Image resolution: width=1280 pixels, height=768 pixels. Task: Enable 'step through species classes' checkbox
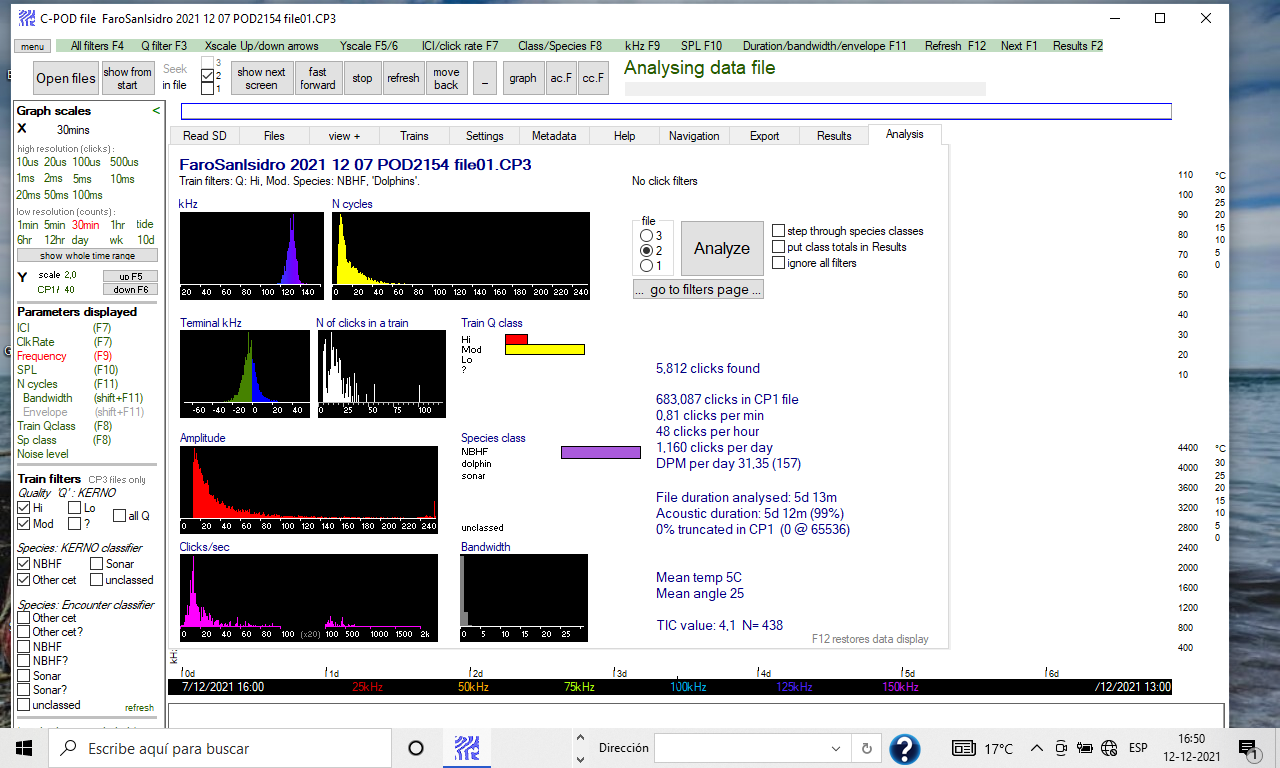779,231
